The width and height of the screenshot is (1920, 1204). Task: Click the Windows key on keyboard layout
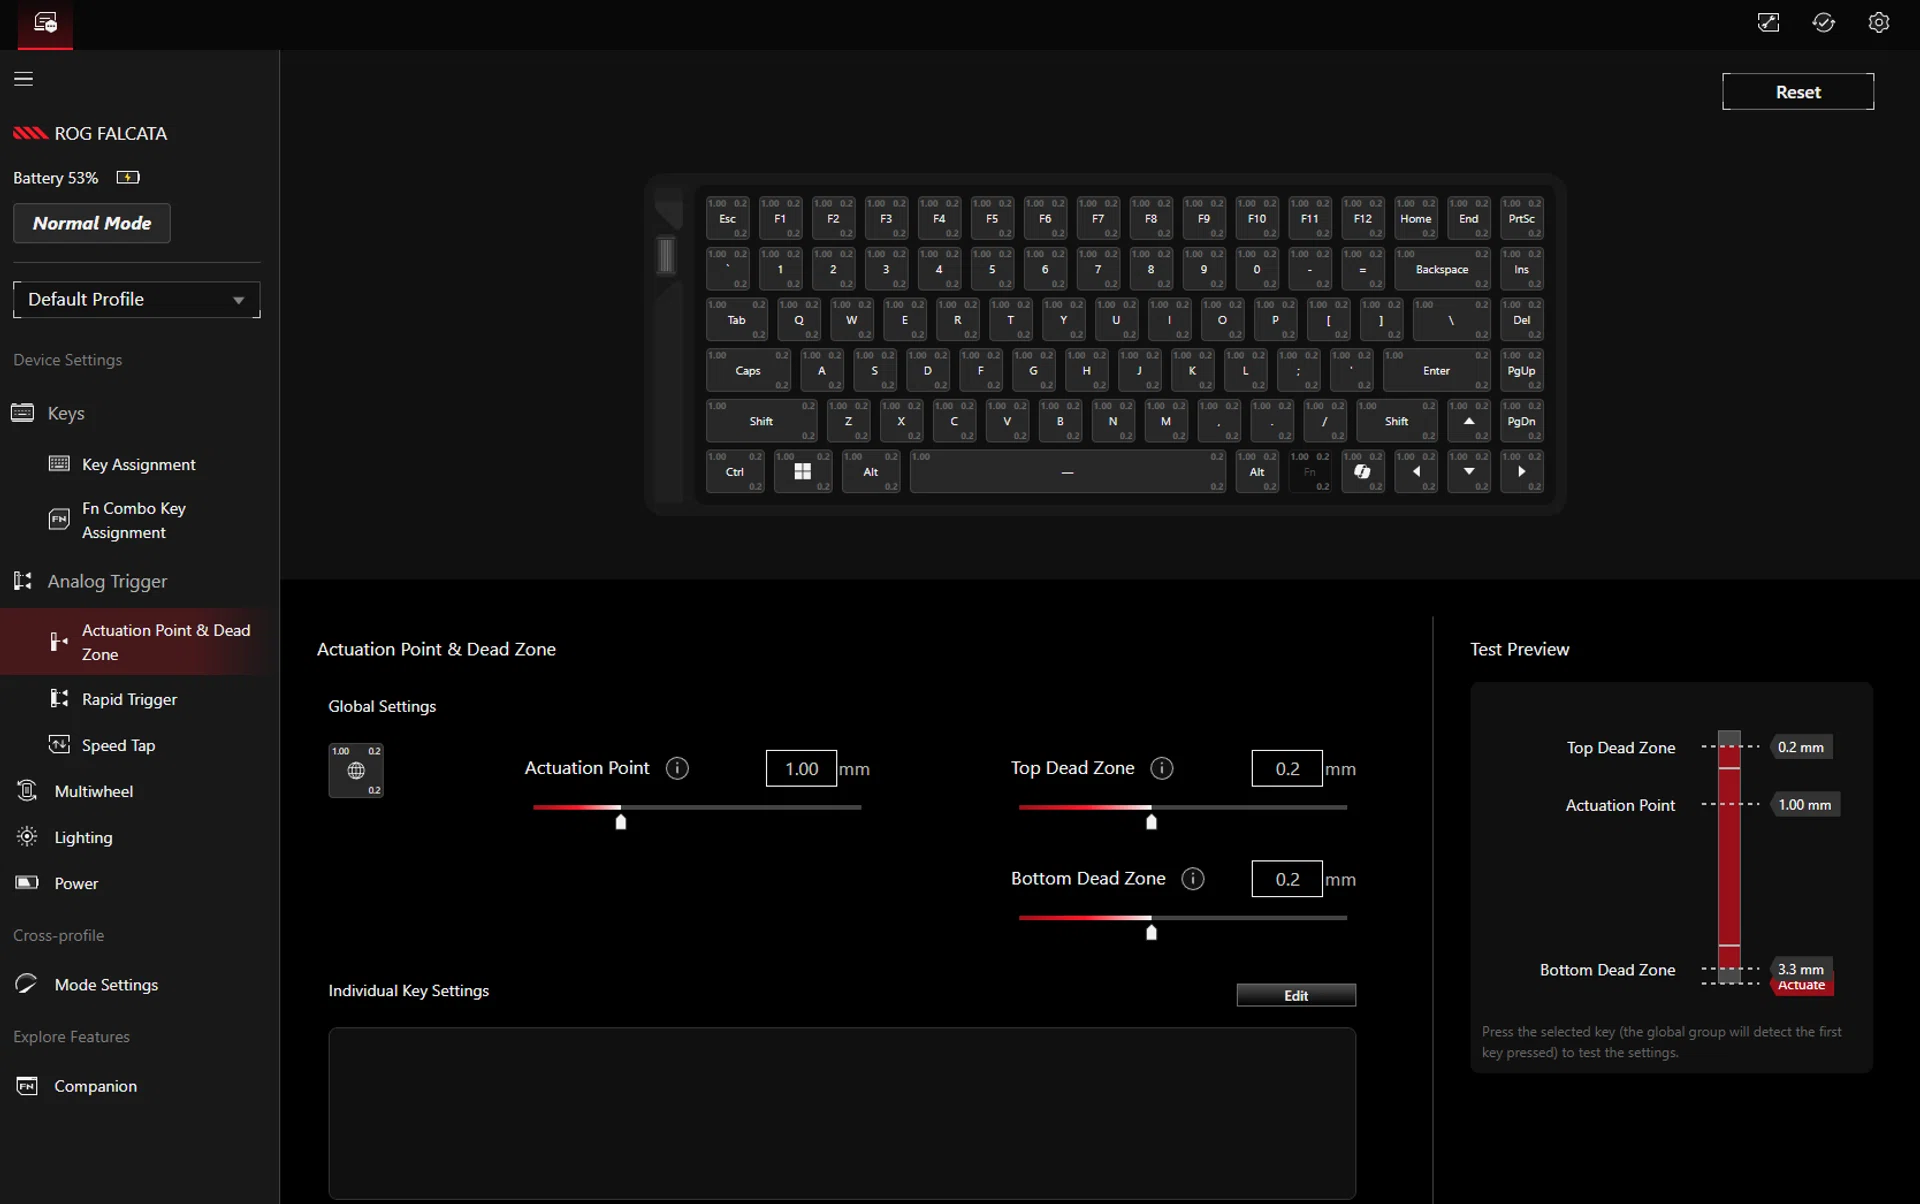point(802,471)
